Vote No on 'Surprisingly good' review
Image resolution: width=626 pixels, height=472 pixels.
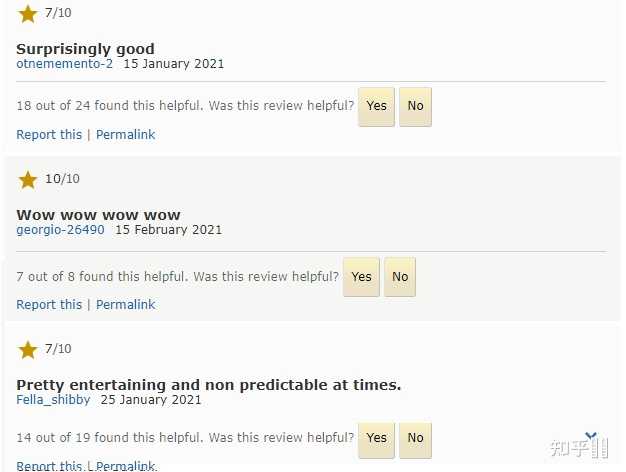415,107
